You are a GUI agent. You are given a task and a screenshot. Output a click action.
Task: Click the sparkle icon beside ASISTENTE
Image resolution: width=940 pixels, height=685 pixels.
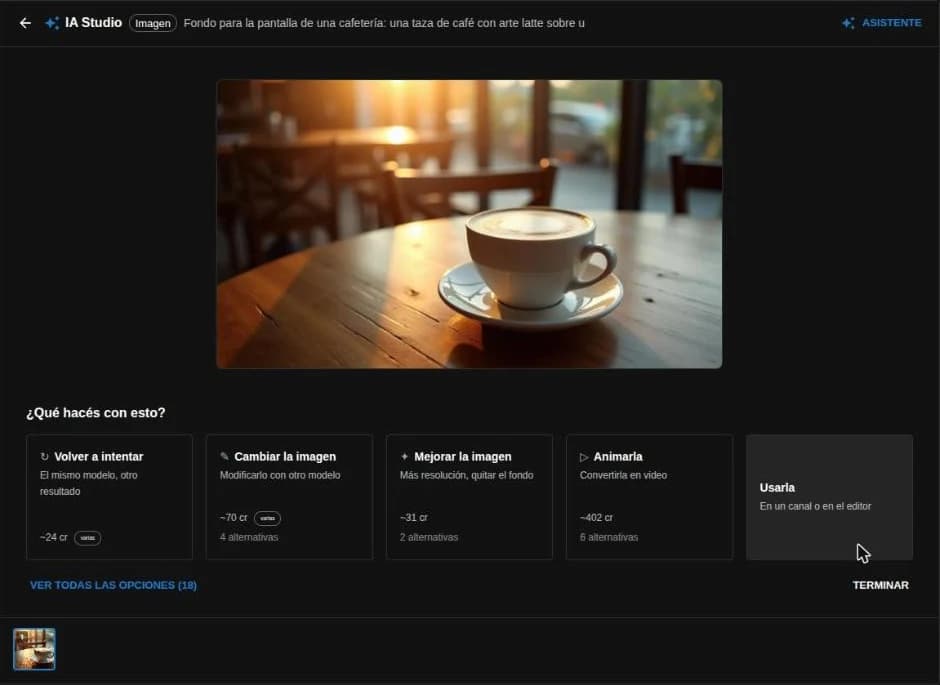(848, 23)
